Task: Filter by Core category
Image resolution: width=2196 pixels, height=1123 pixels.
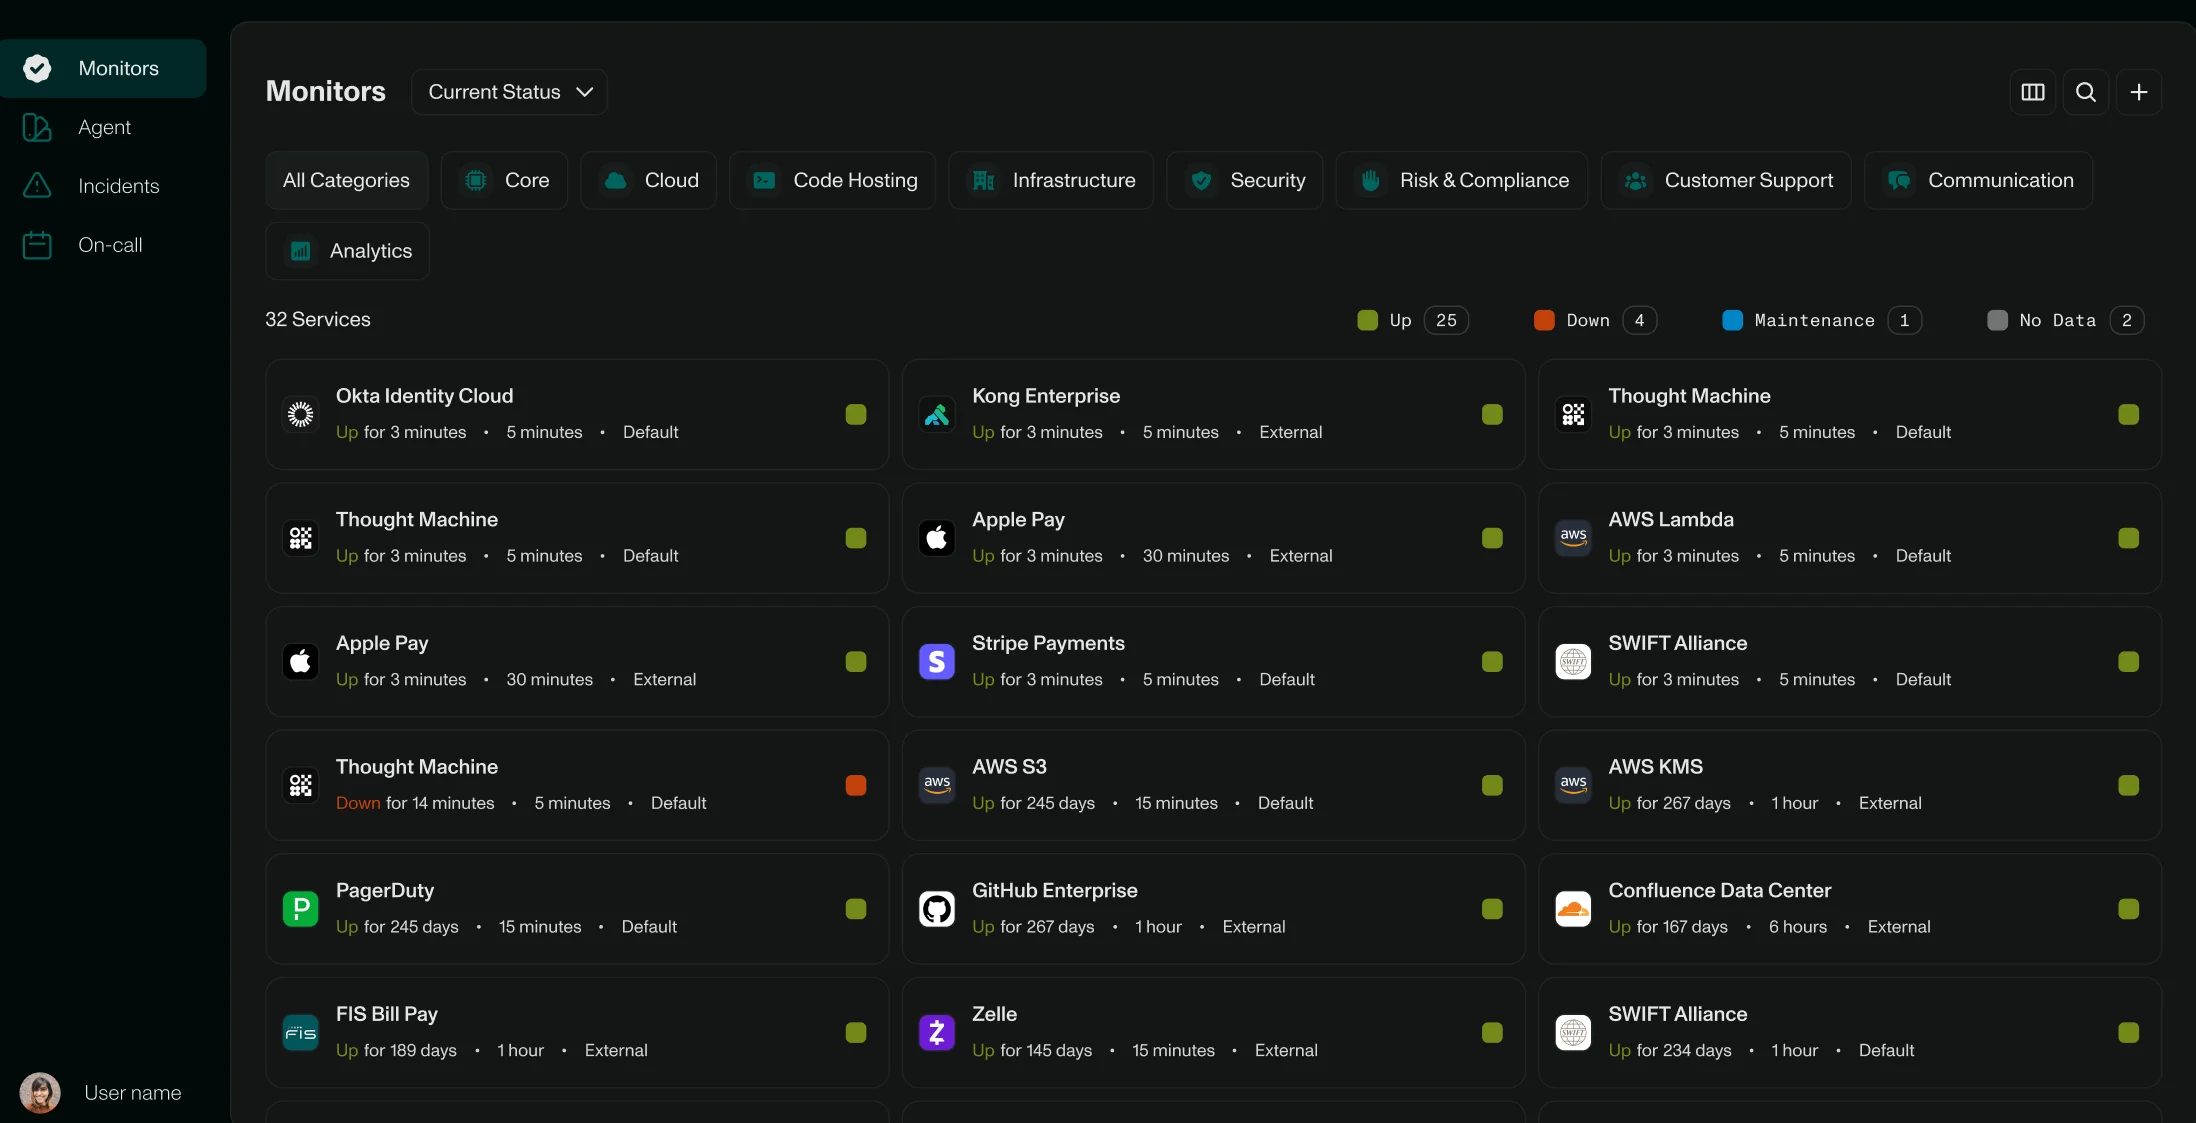Action: click(504, 180)
